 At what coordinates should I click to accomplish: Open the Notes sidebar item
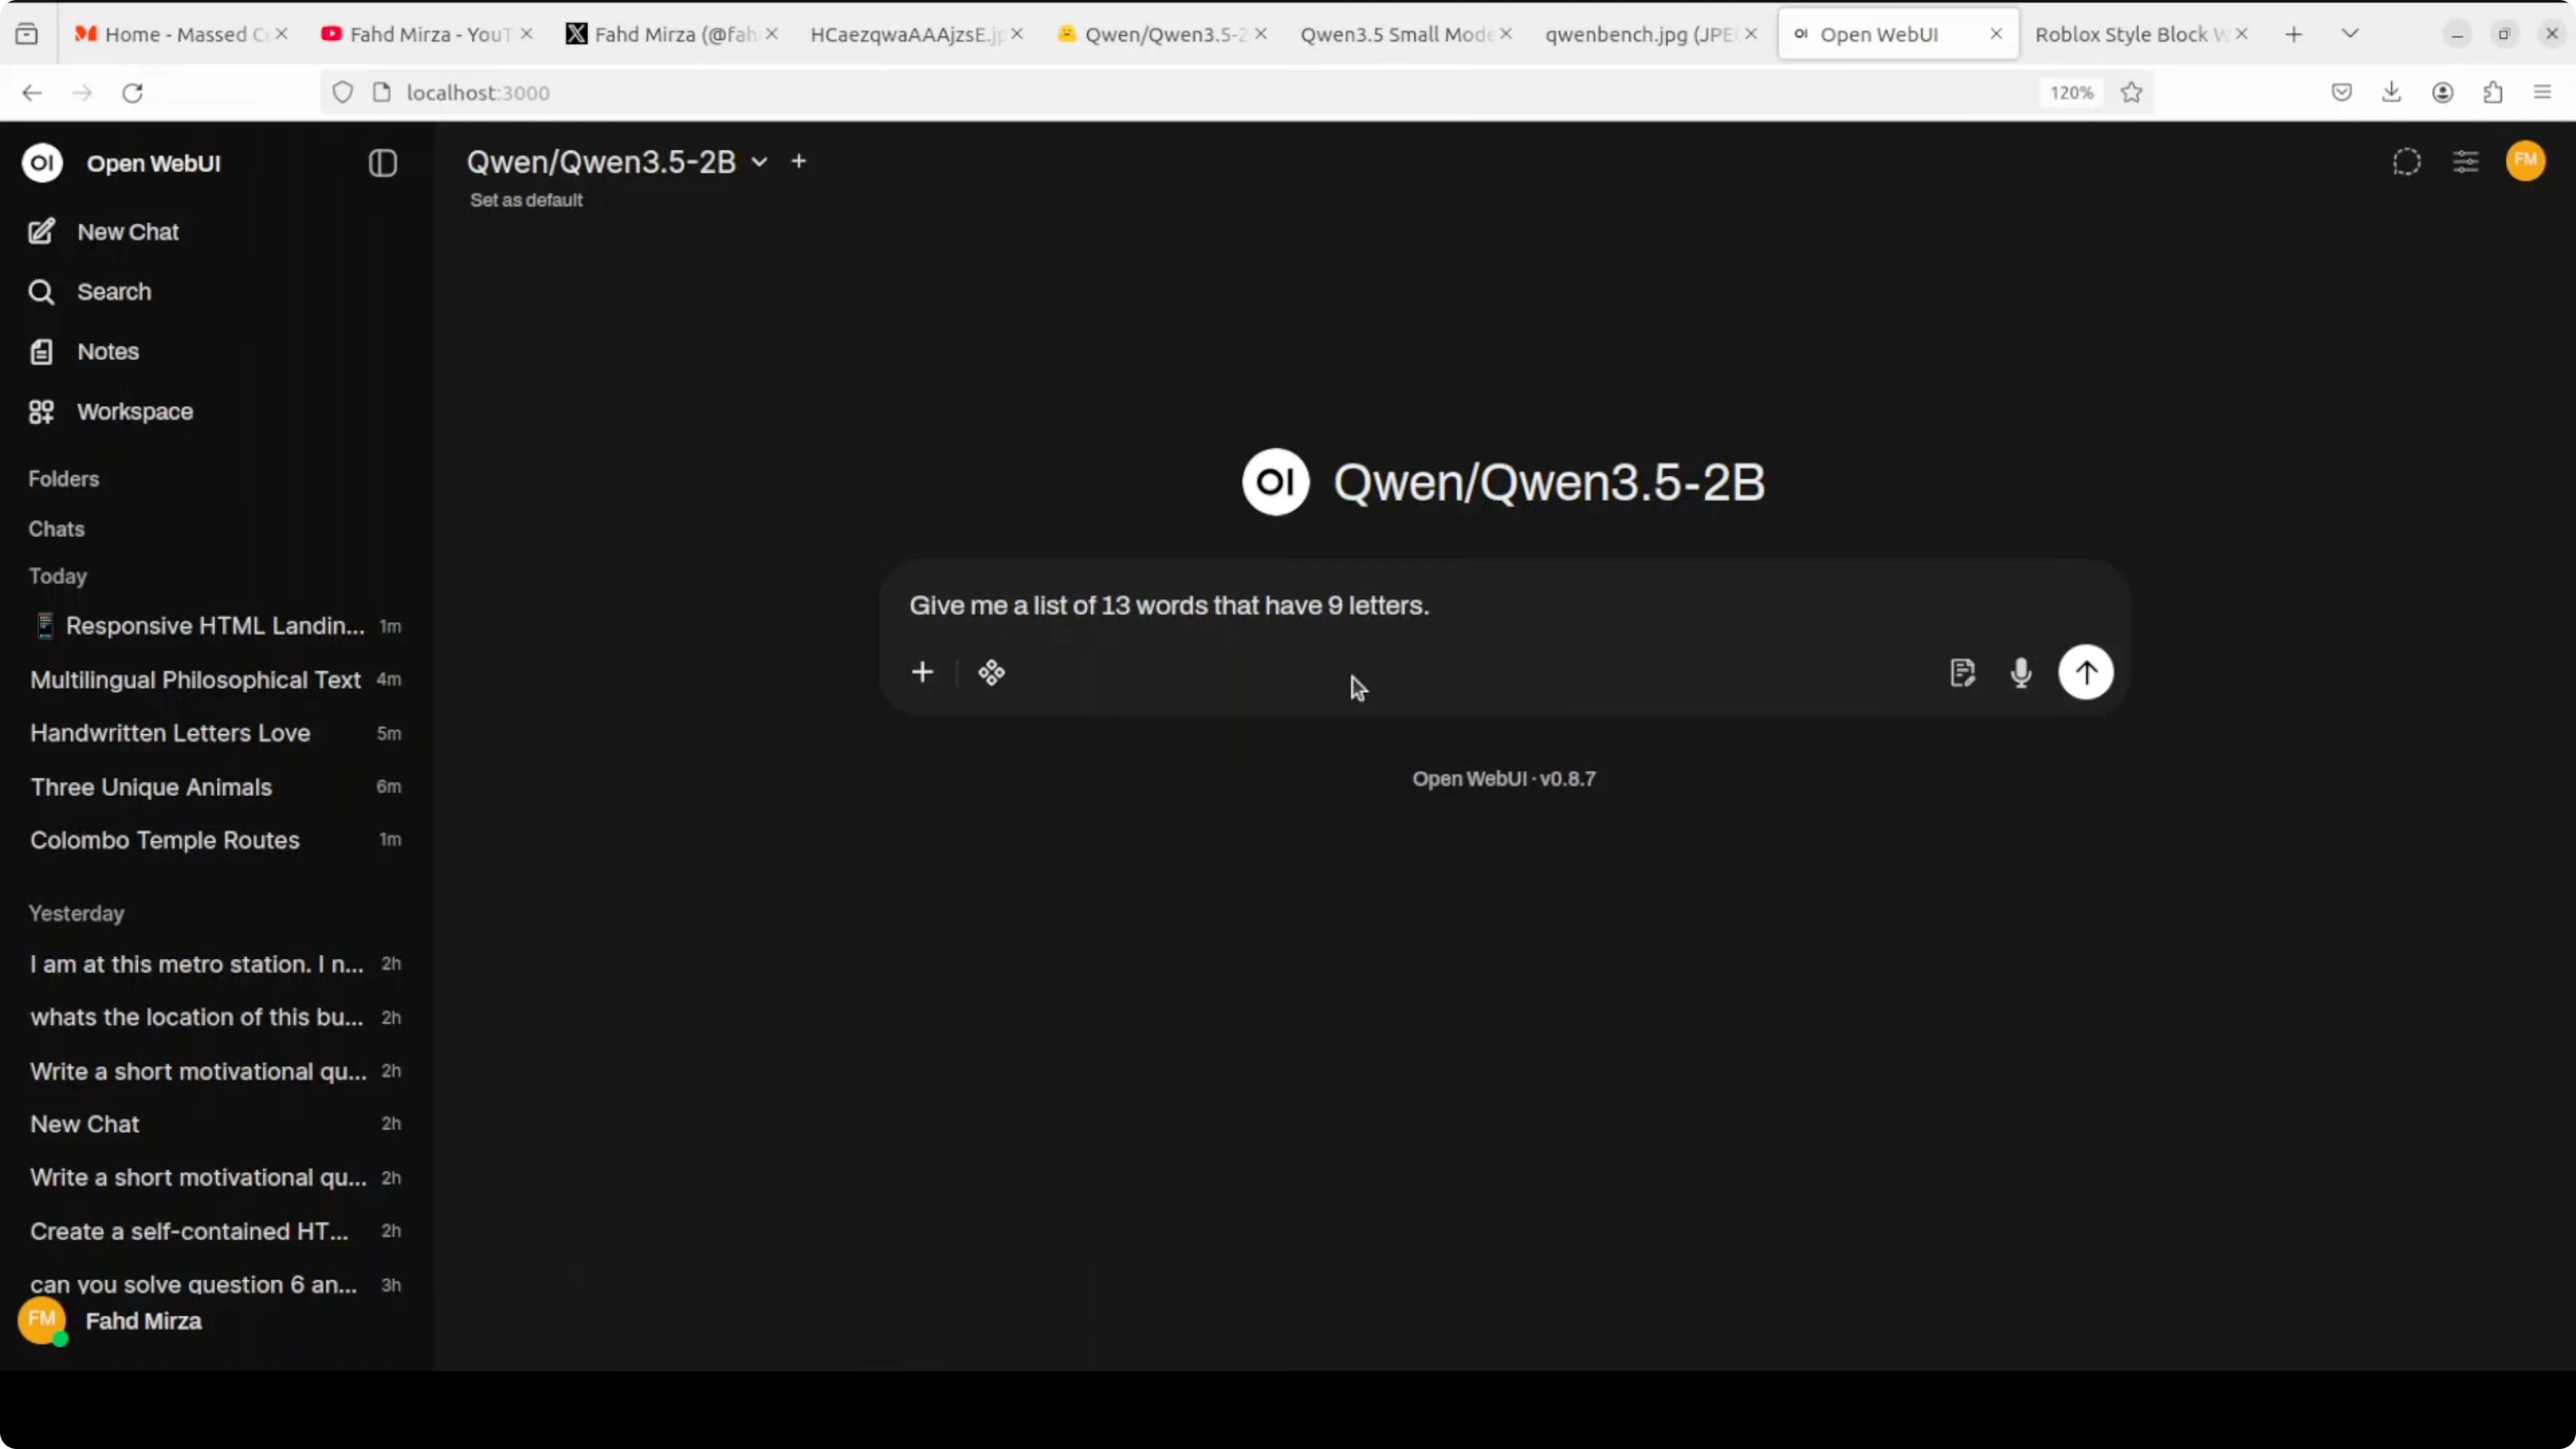107,352
